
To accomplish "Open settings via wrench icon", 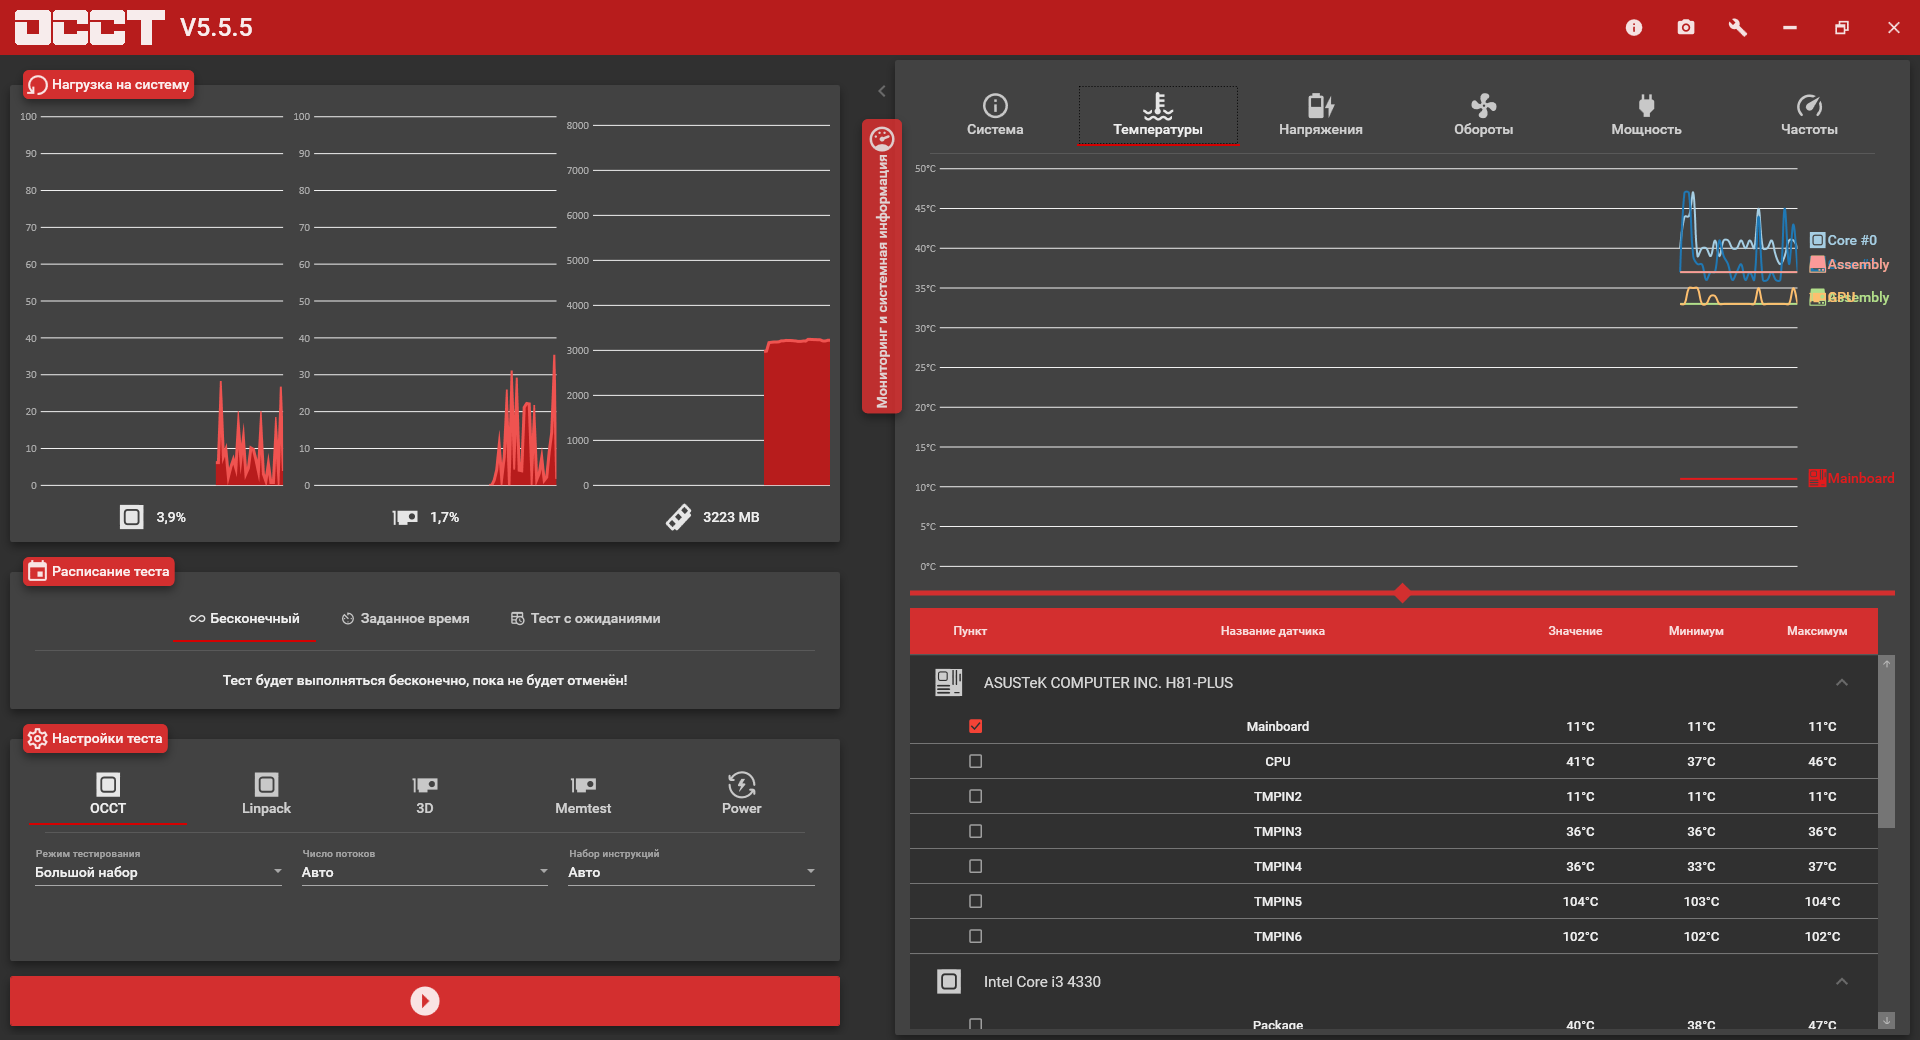I will click(1738, 28).
